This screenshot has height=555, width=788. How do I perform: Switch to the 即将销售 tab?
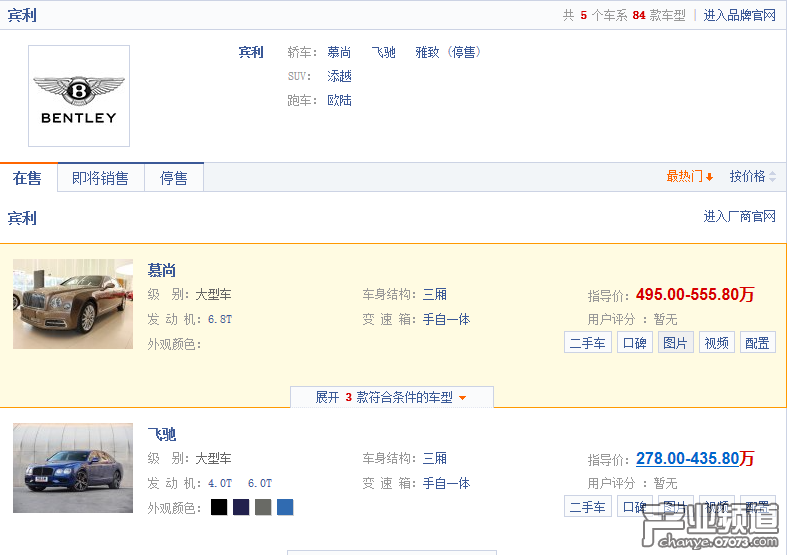(100, 178)
